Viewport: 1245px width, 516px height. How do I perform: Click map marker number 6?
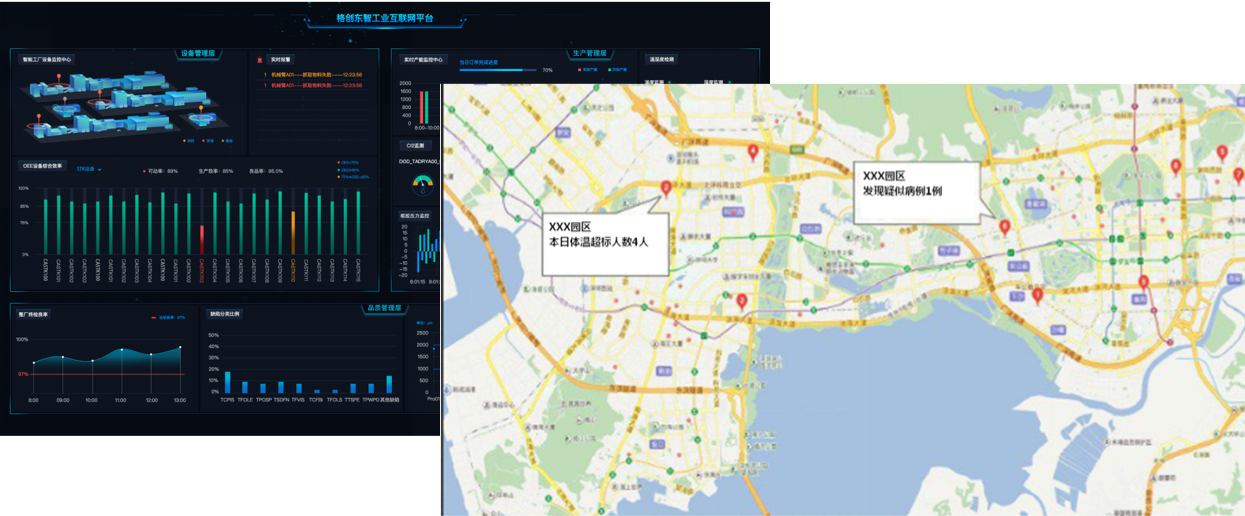[1005, 228]
